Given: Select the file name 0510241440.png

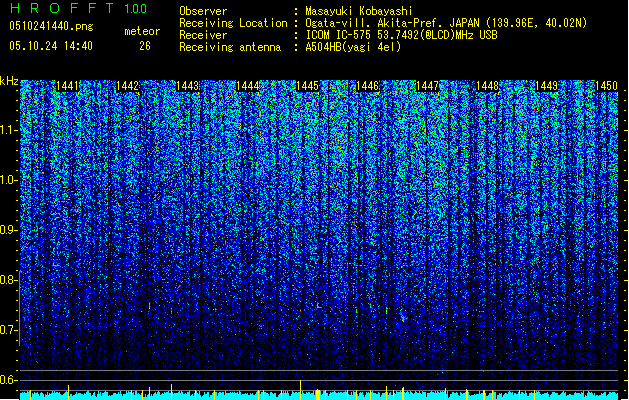Looking at the screenshot, I should [x=51, y=26].
